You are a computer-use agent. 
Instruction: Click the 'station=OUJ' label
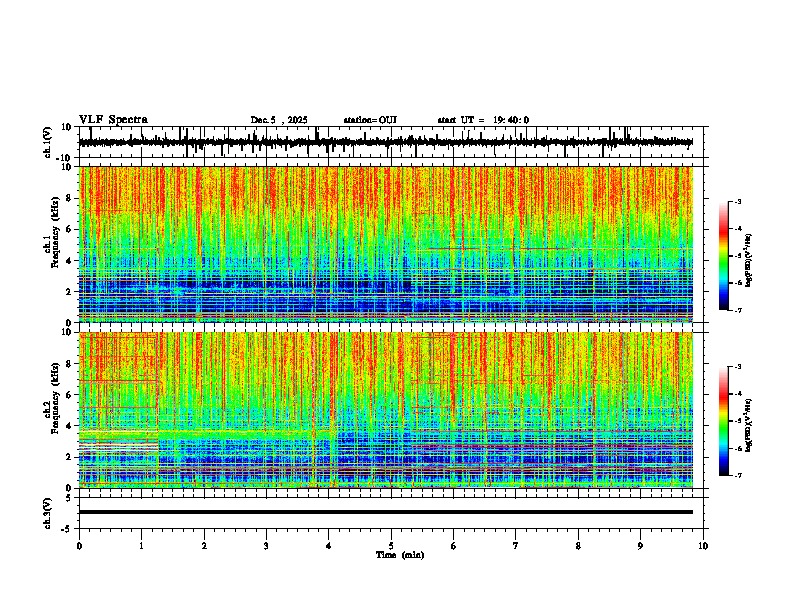(370, 120)
